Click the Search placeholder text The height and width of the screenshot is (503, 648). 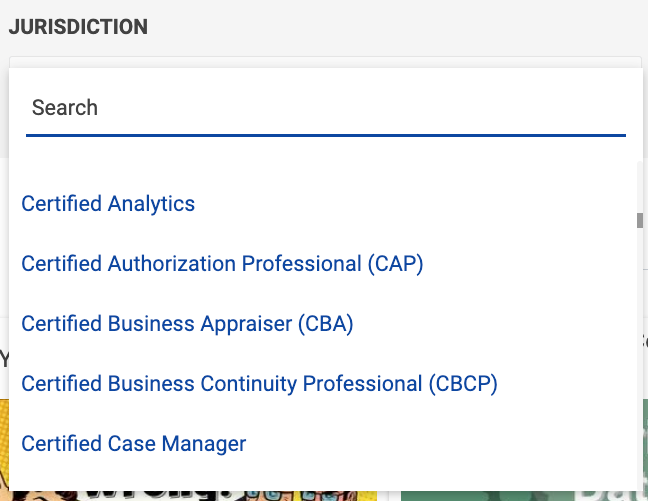click(65, 108)
